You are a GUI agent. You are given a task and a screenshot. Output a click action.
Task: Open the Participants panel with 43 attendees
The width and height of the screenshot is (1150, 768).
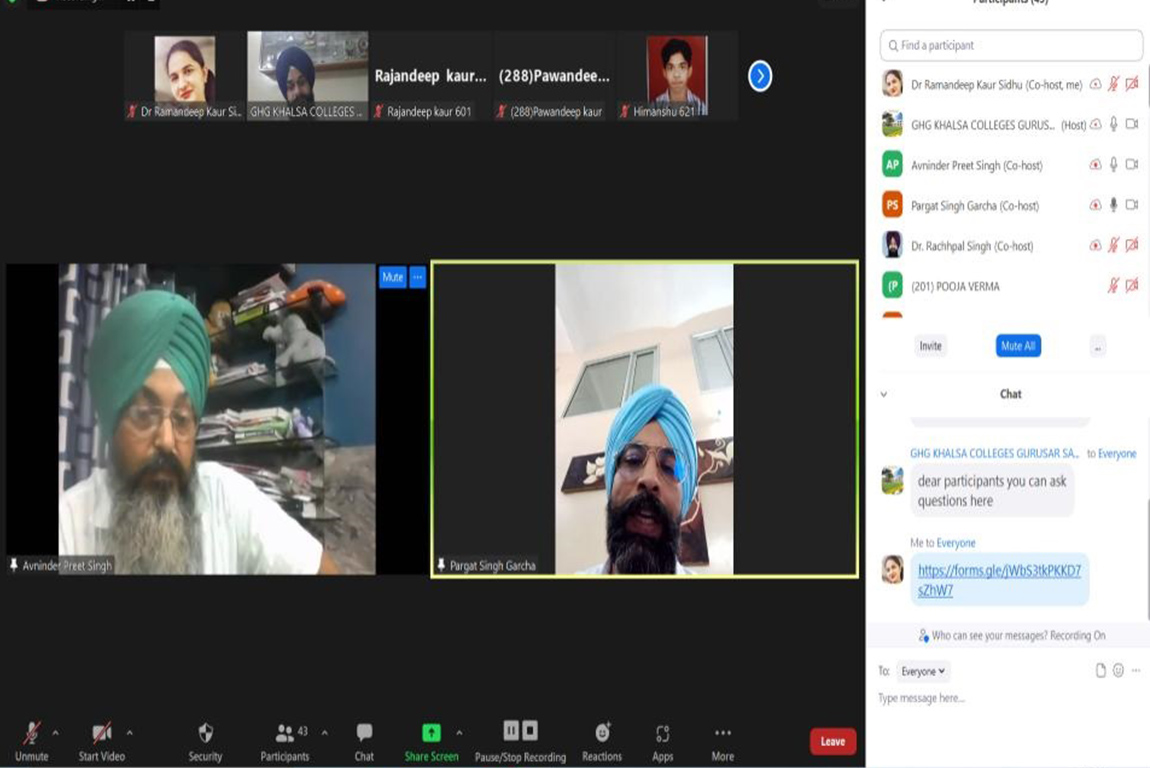click(x=285, y=733)
